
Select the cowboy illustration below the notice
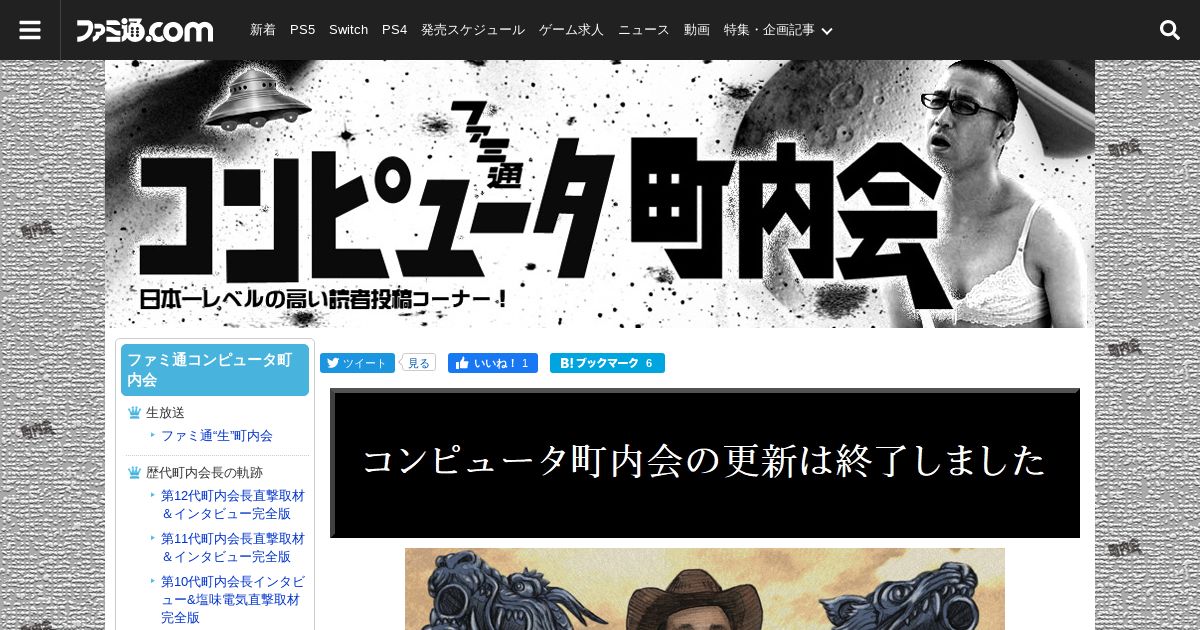click(705, 589)
